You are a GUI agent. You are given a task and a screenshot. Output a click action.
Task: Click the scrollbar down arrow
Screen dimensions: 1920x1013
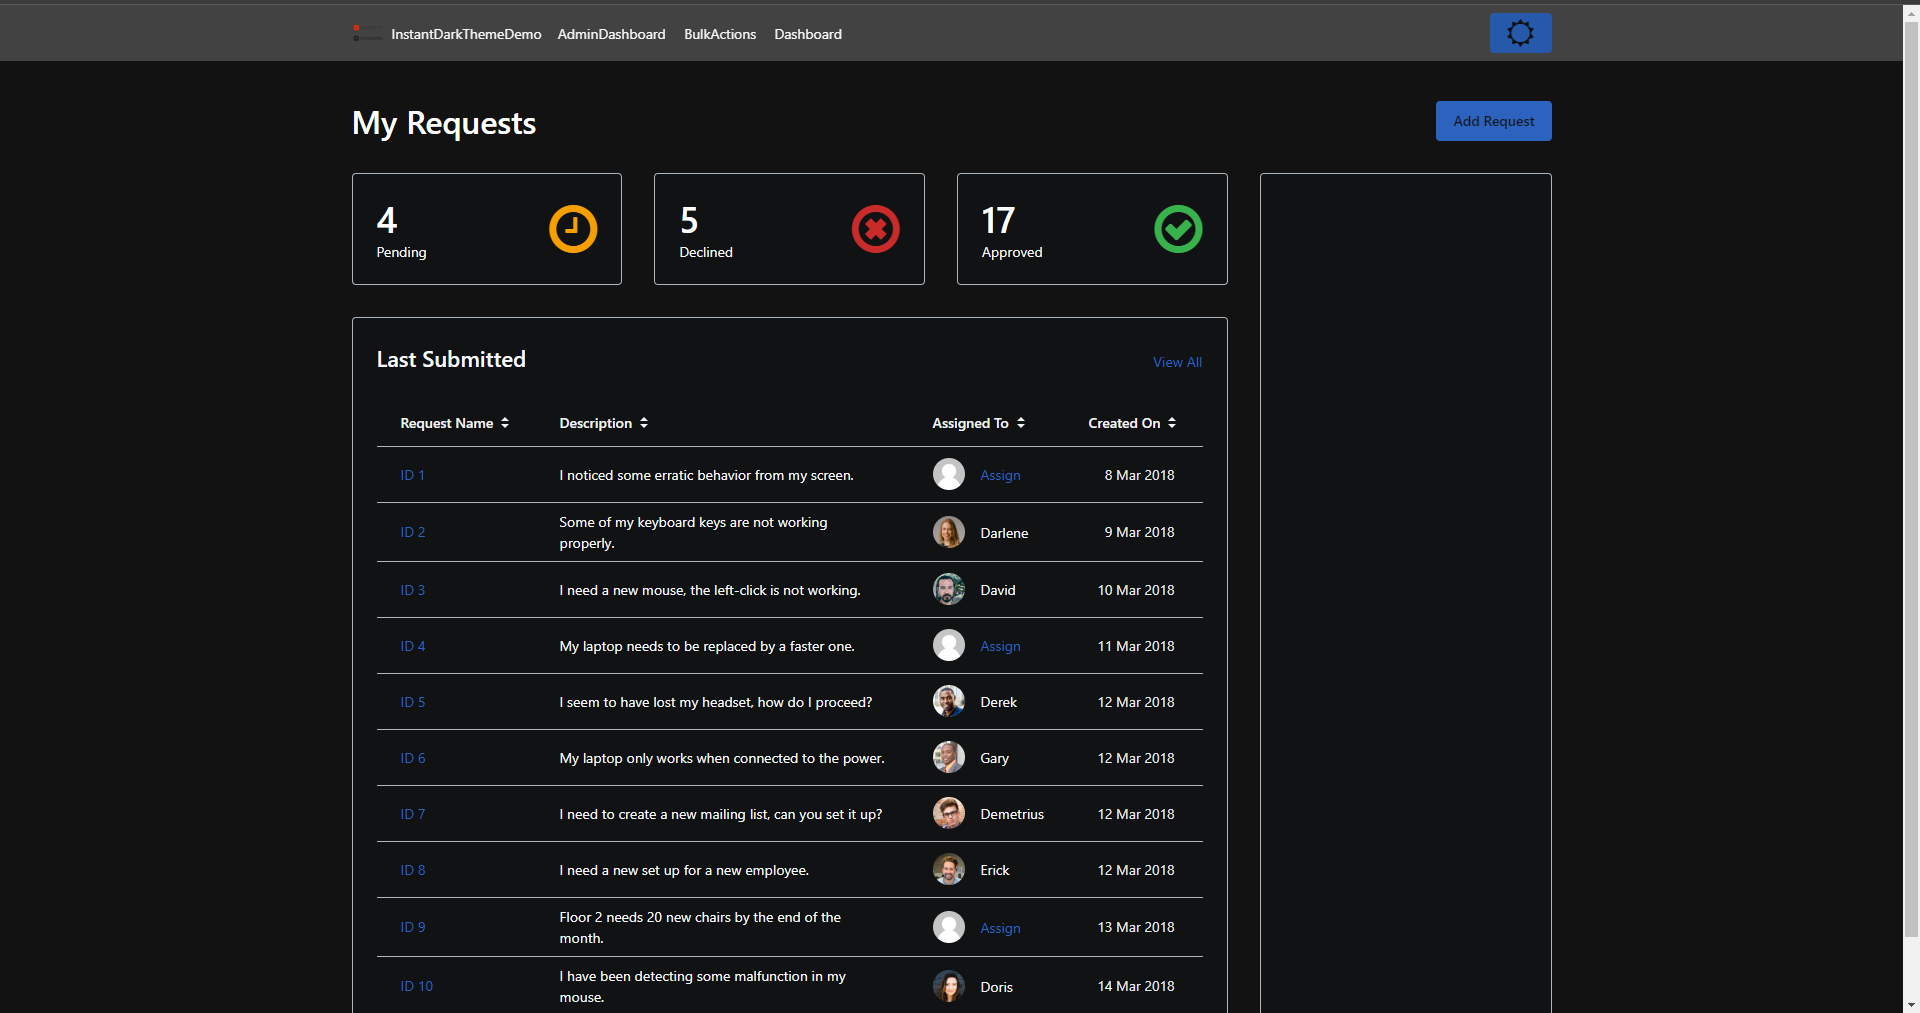click(1910, 1005)
